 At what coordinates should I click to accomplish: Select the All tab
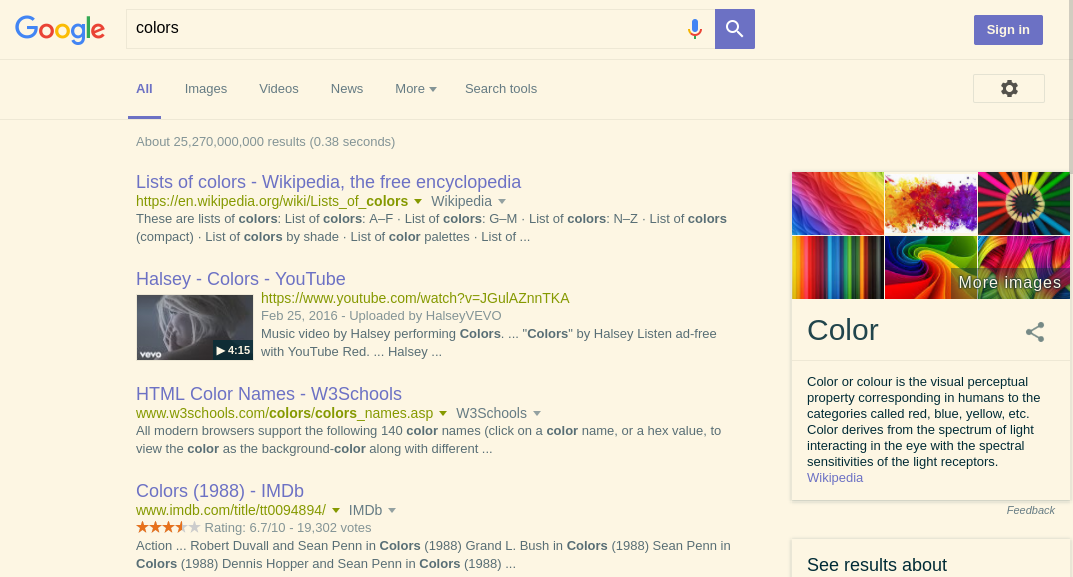[144, 89]
